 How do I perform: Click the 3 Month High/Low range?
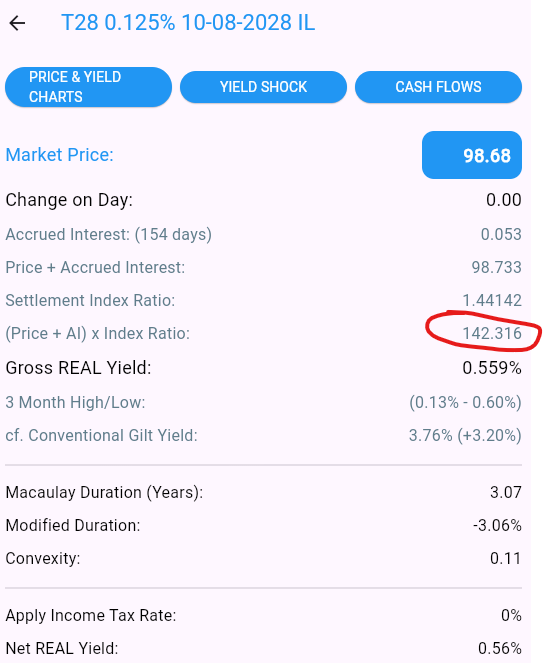coord(465,402)
